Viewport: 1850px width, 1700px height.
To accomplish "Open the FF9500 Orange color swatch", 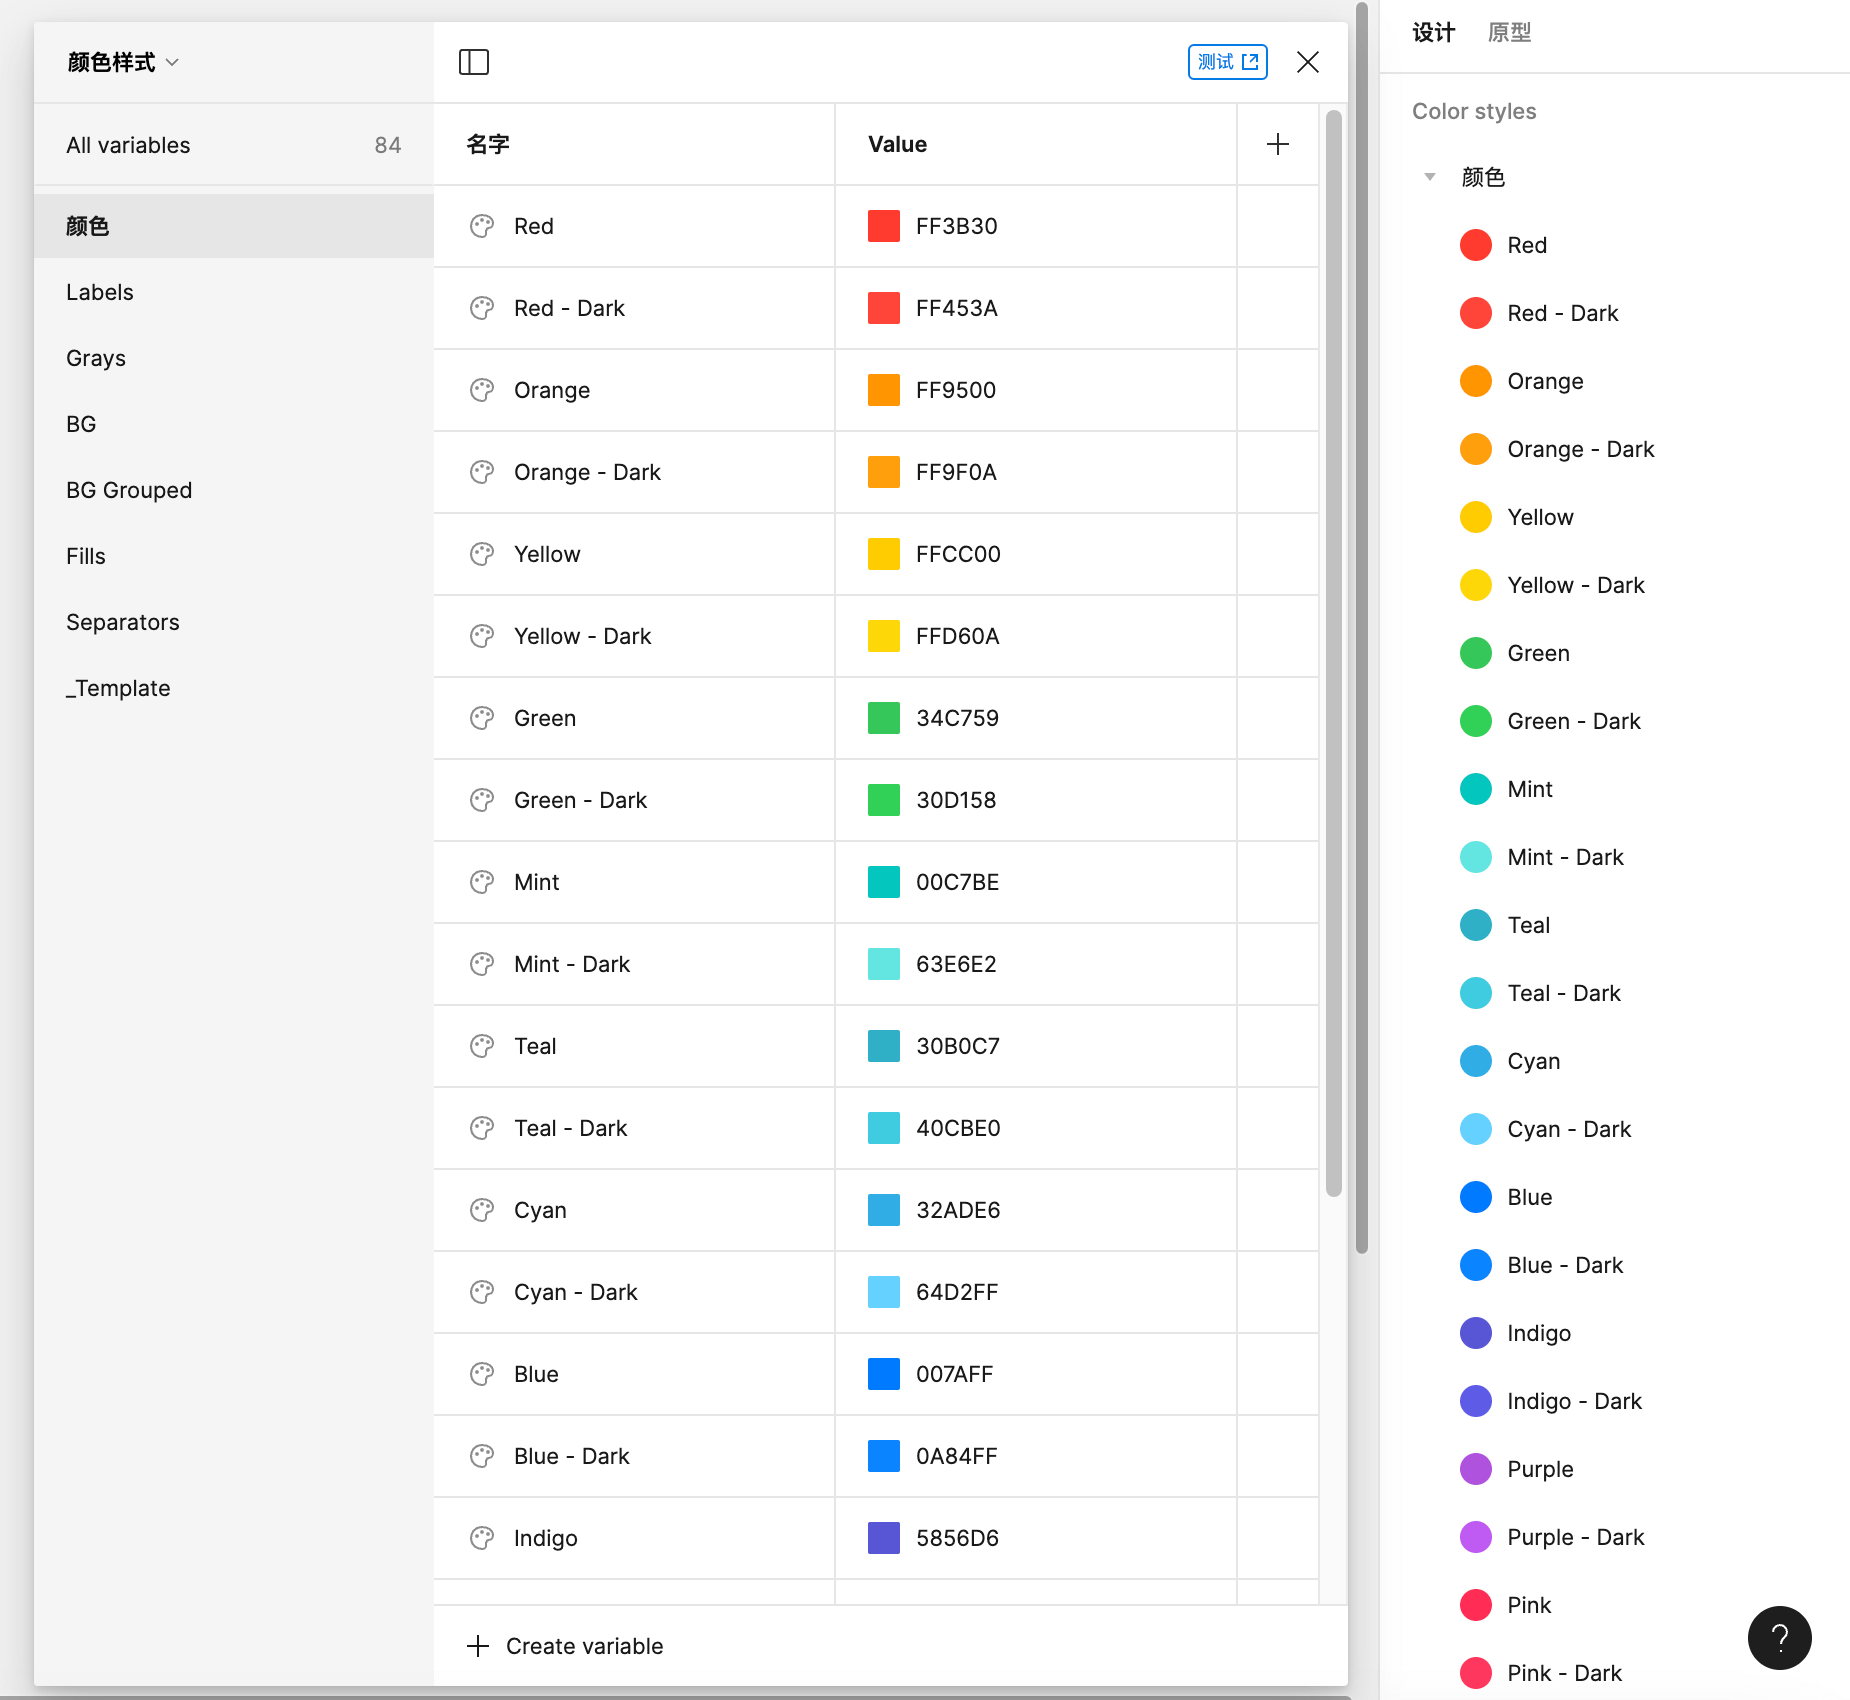I will coord(883,390).
